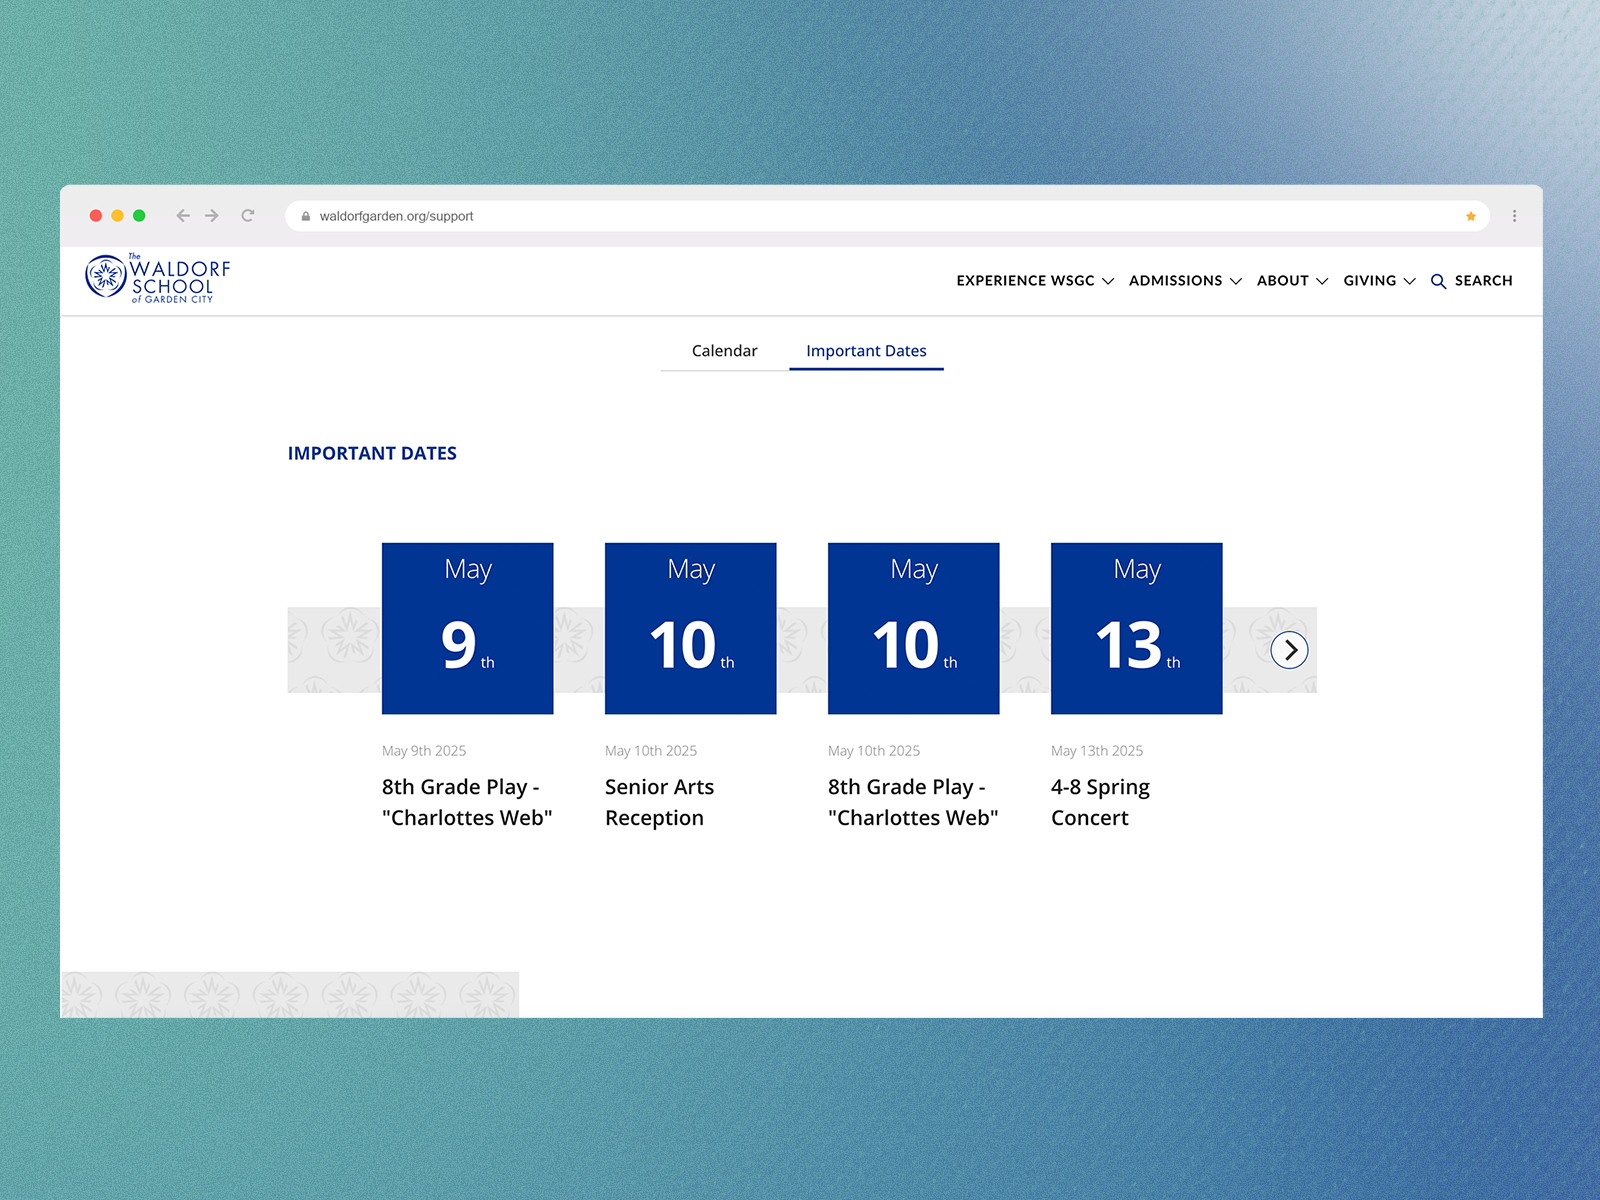Image resolution: width=1600 pixels, height=1200 pixels.
Task: Click the Waldorf School logo
Action: click(x=158, y=279)
